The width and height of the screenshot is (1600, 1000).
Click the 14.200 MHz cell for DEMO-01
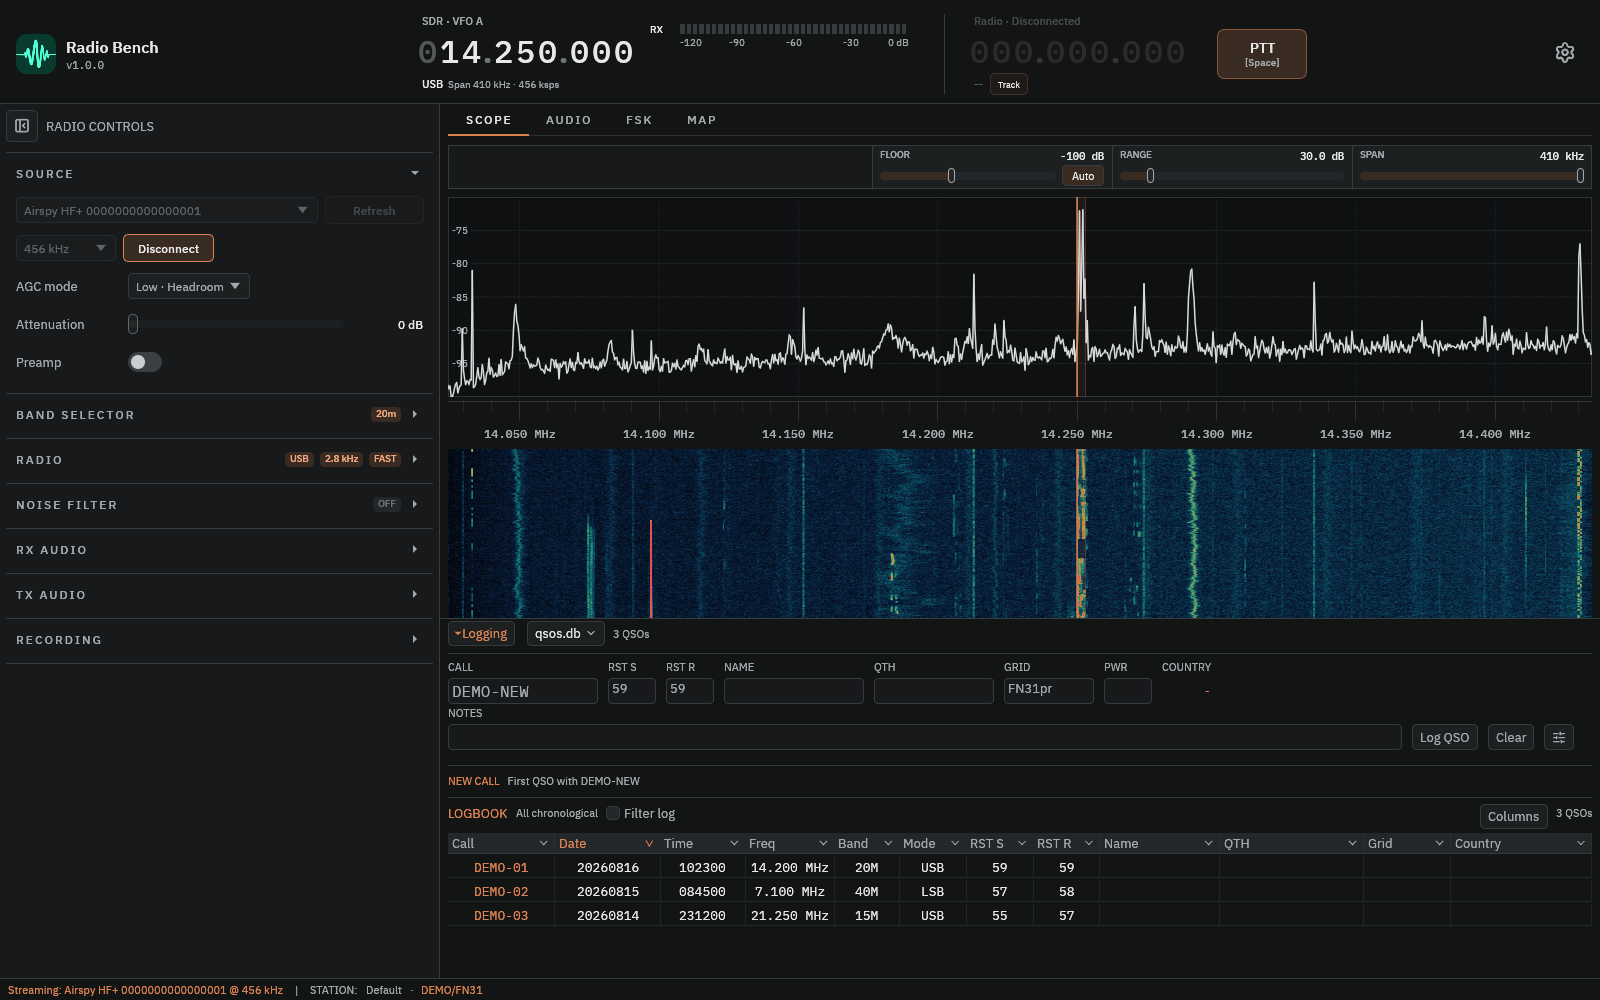pos(789,867)
